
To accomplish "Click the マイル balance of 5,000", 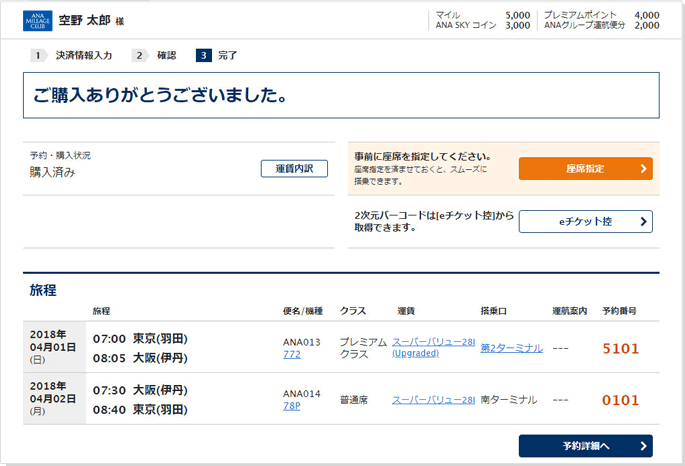I will coord(517,15).
